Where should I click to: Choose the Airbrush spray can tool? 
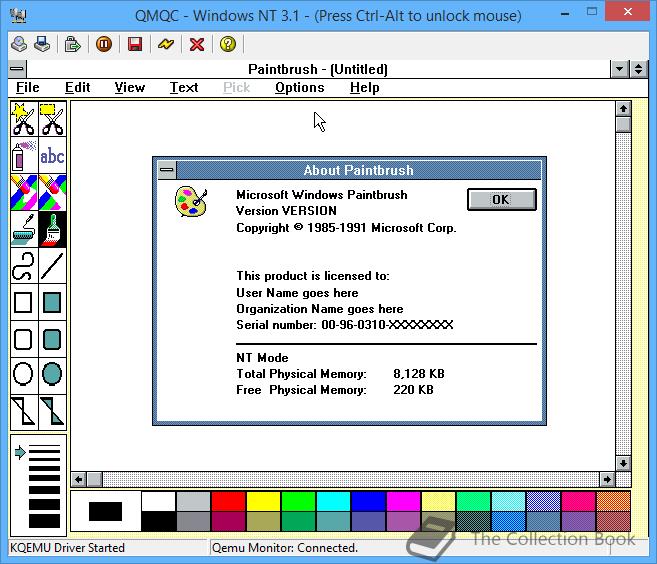coord(24,156)
